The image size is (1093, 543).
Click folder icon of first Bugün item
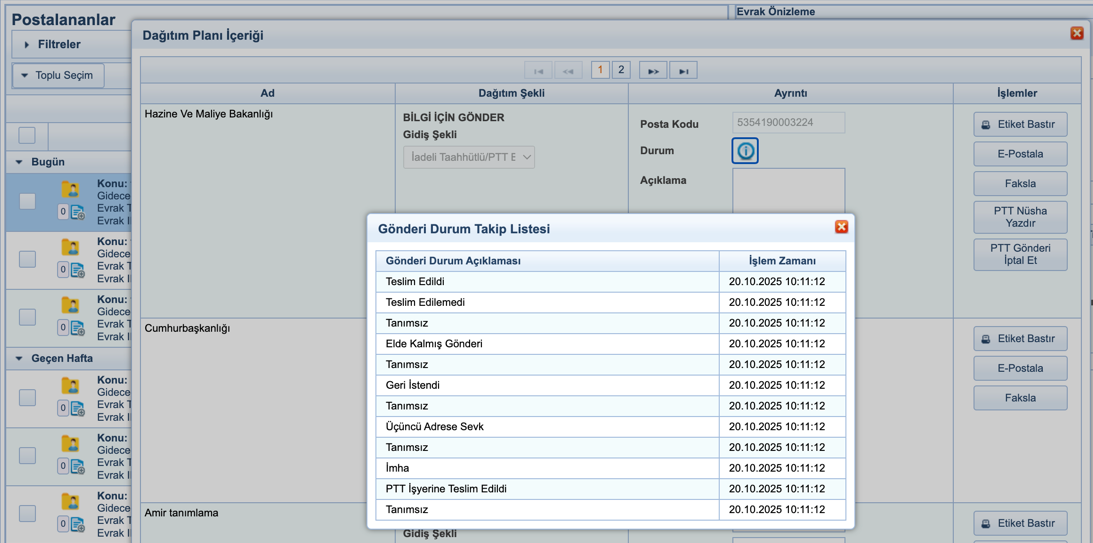pyautogui.click(x=70, y=189)
